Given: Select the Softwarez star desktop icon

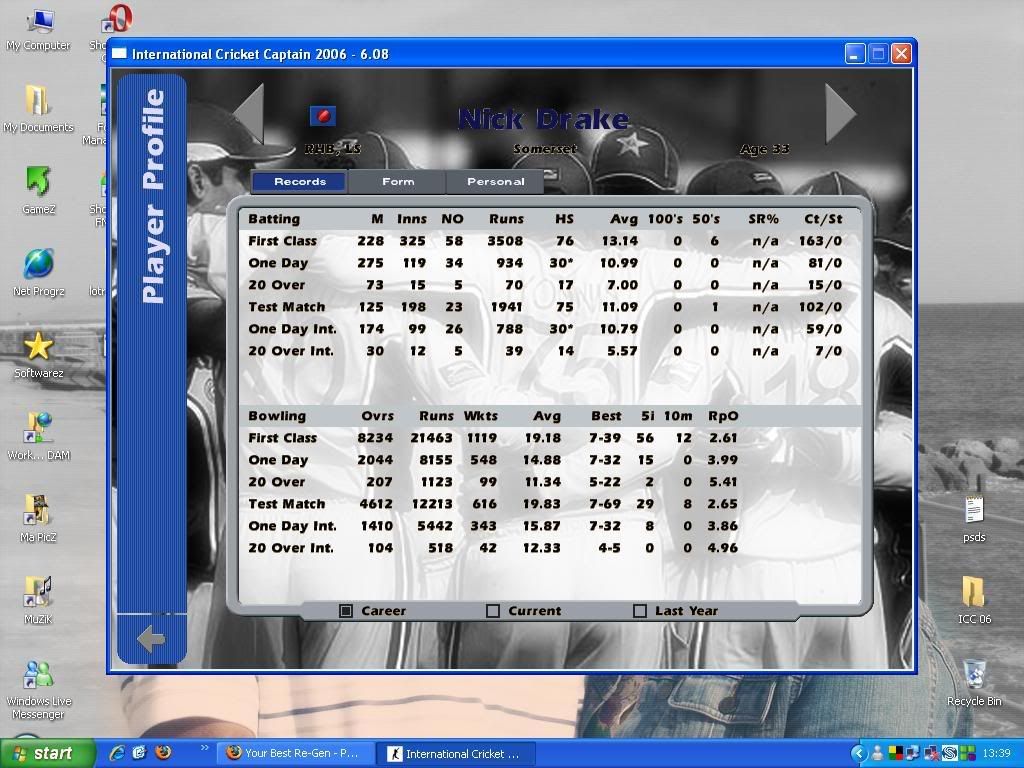Looking at the screenshot, I should (39, 355).
